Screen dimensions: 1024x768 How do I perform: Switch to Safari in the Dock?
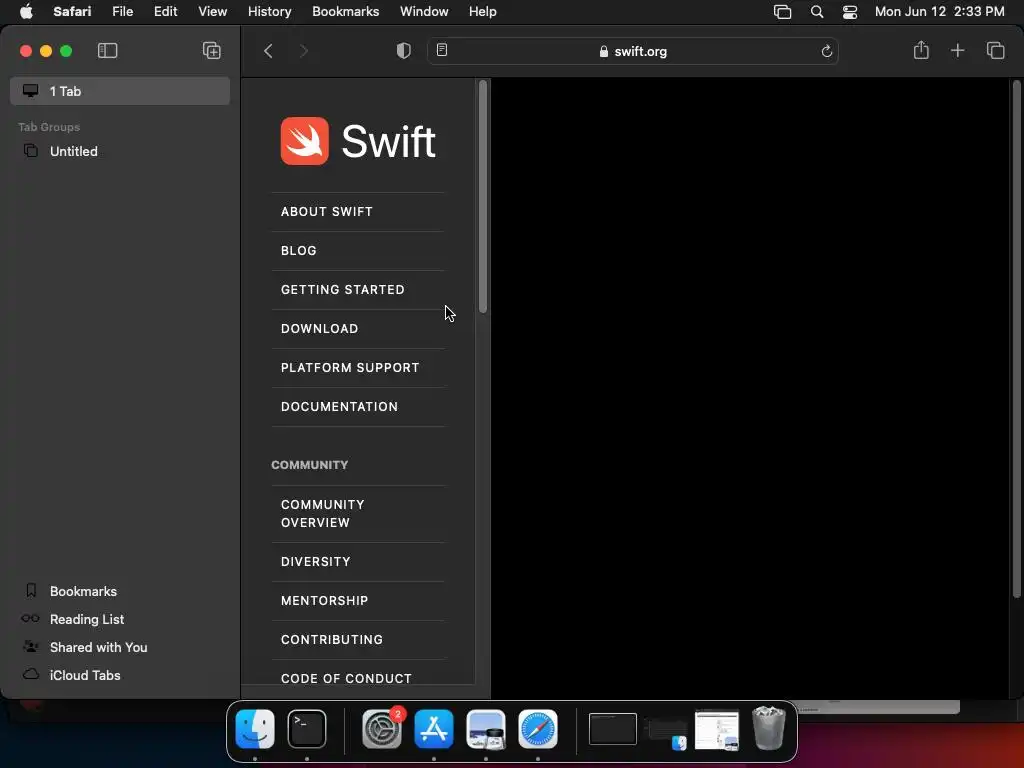[x=538, y=729]
